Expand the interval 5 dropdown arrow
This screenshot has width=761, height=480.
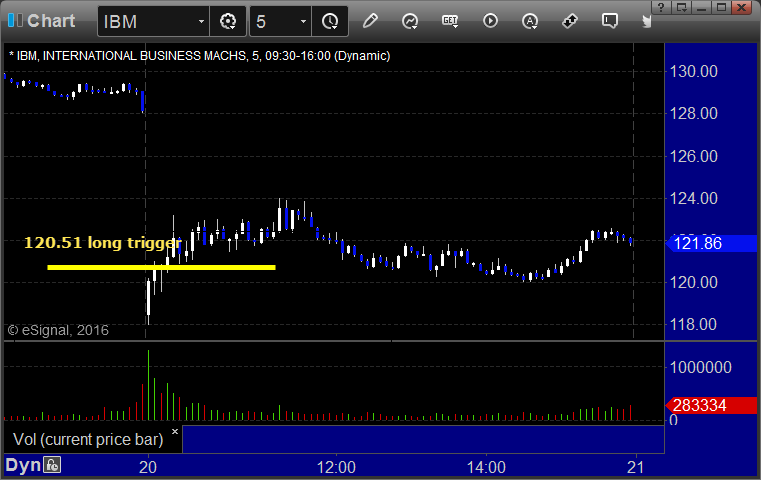[303, 22]
